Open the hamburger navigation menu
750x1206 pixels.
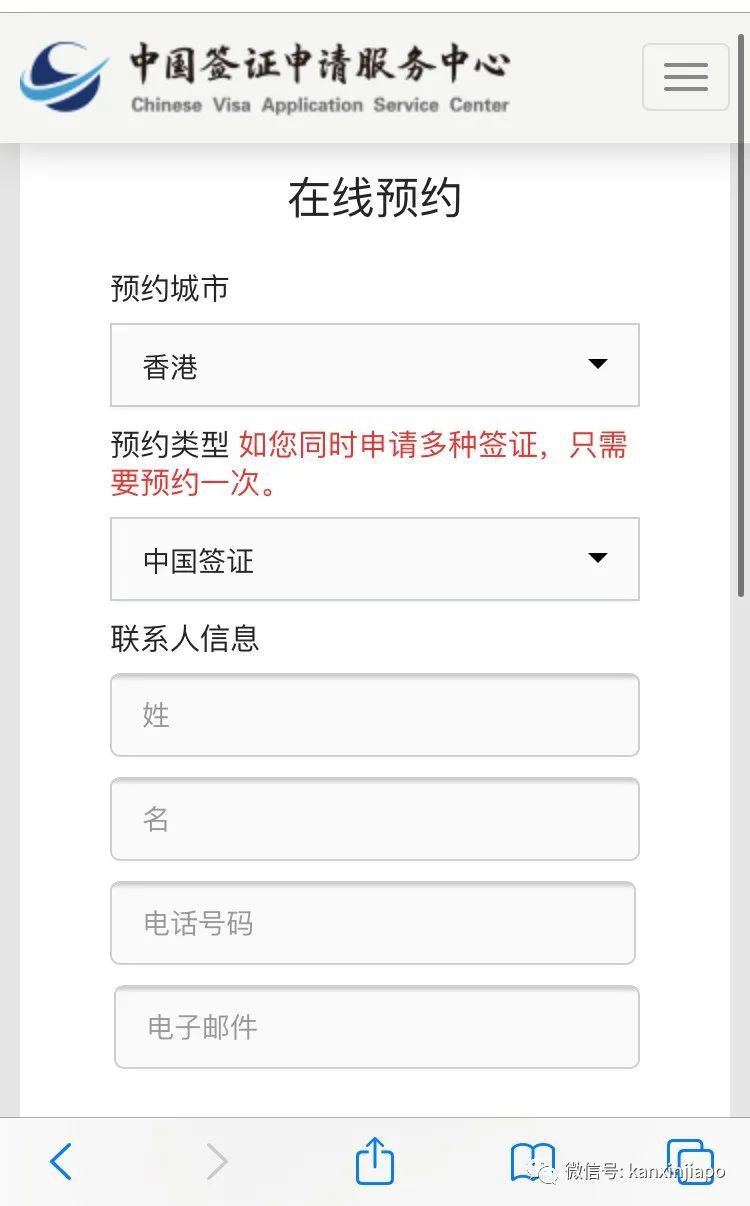pos(685,77)
